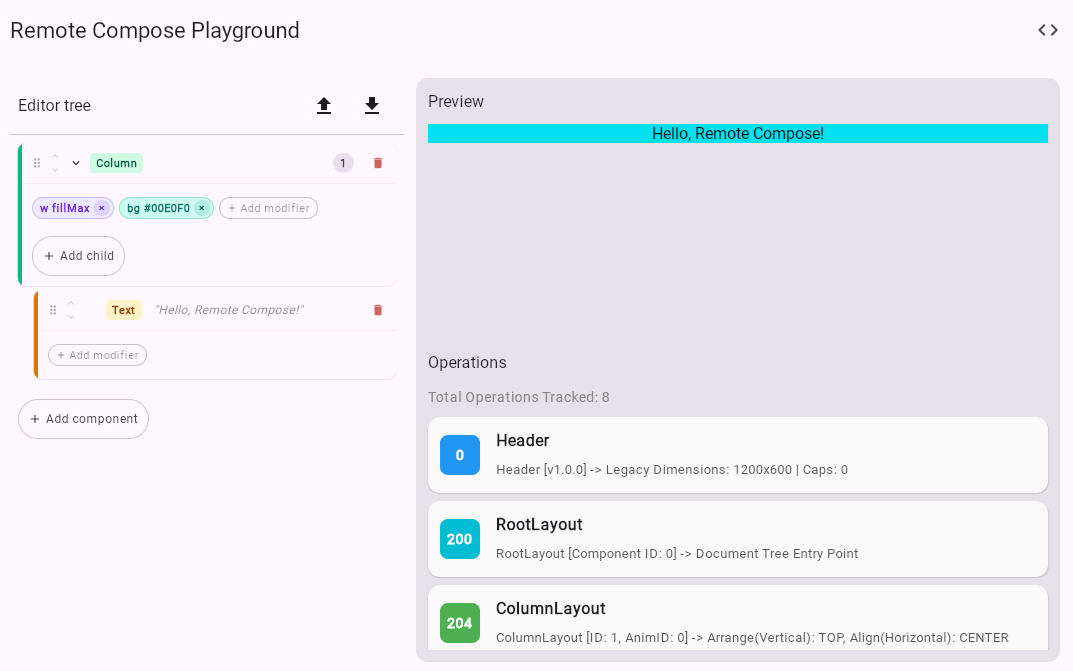Add modifier to the Column
Viewport: 1073px width, 671px height.
tap(268, 208)
